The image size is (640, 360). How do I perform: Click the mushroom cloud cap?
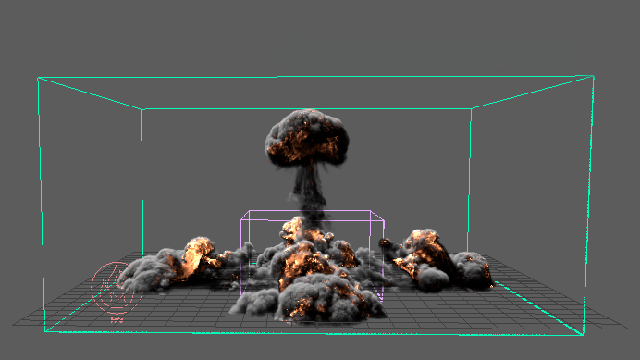pos(307,138)
